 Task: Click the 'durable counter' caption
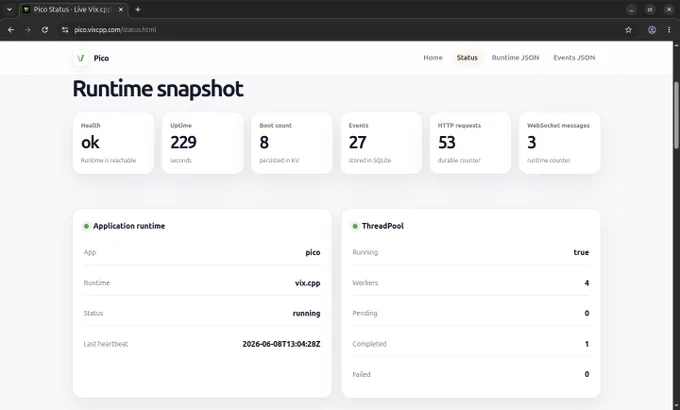coord(459,160)
